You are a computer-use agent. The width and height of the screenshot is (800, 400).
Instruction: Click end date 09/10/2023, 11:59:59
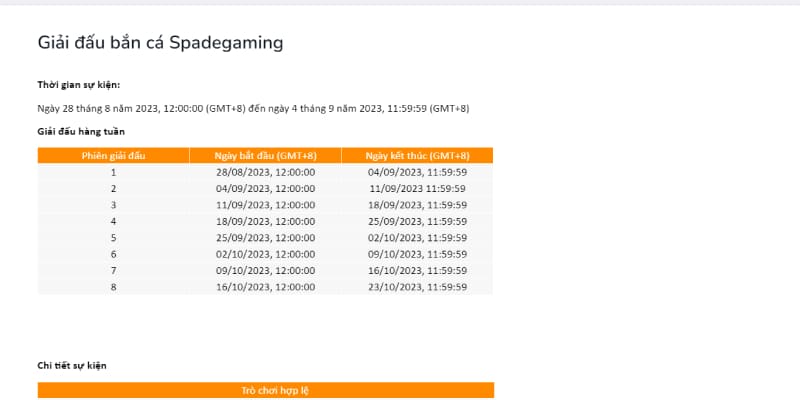click(417, 254)
